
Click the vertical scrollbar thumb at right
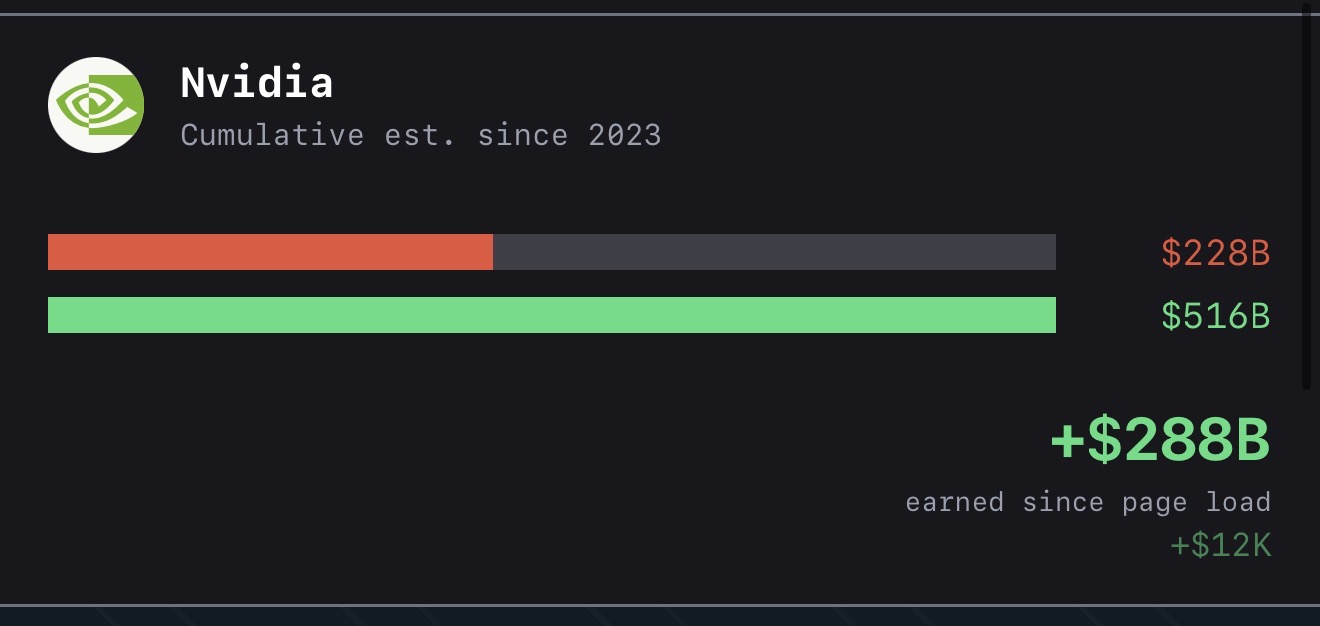coord(1306,200)
